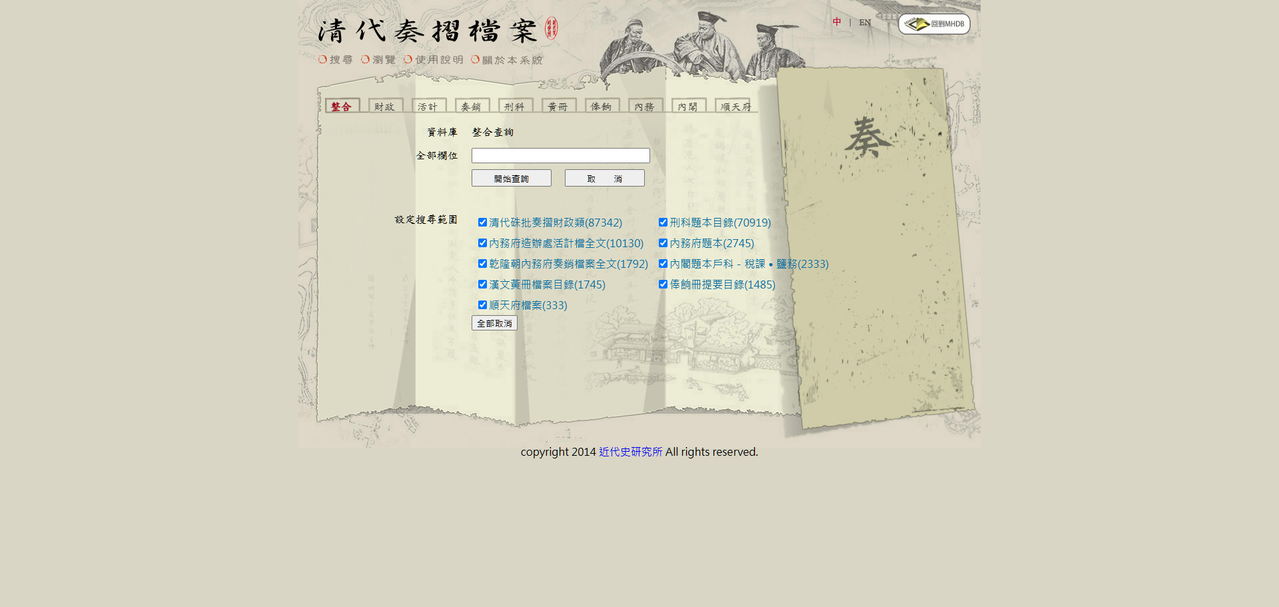Click the 回到MHDB logo button

[x=934, y=24]
